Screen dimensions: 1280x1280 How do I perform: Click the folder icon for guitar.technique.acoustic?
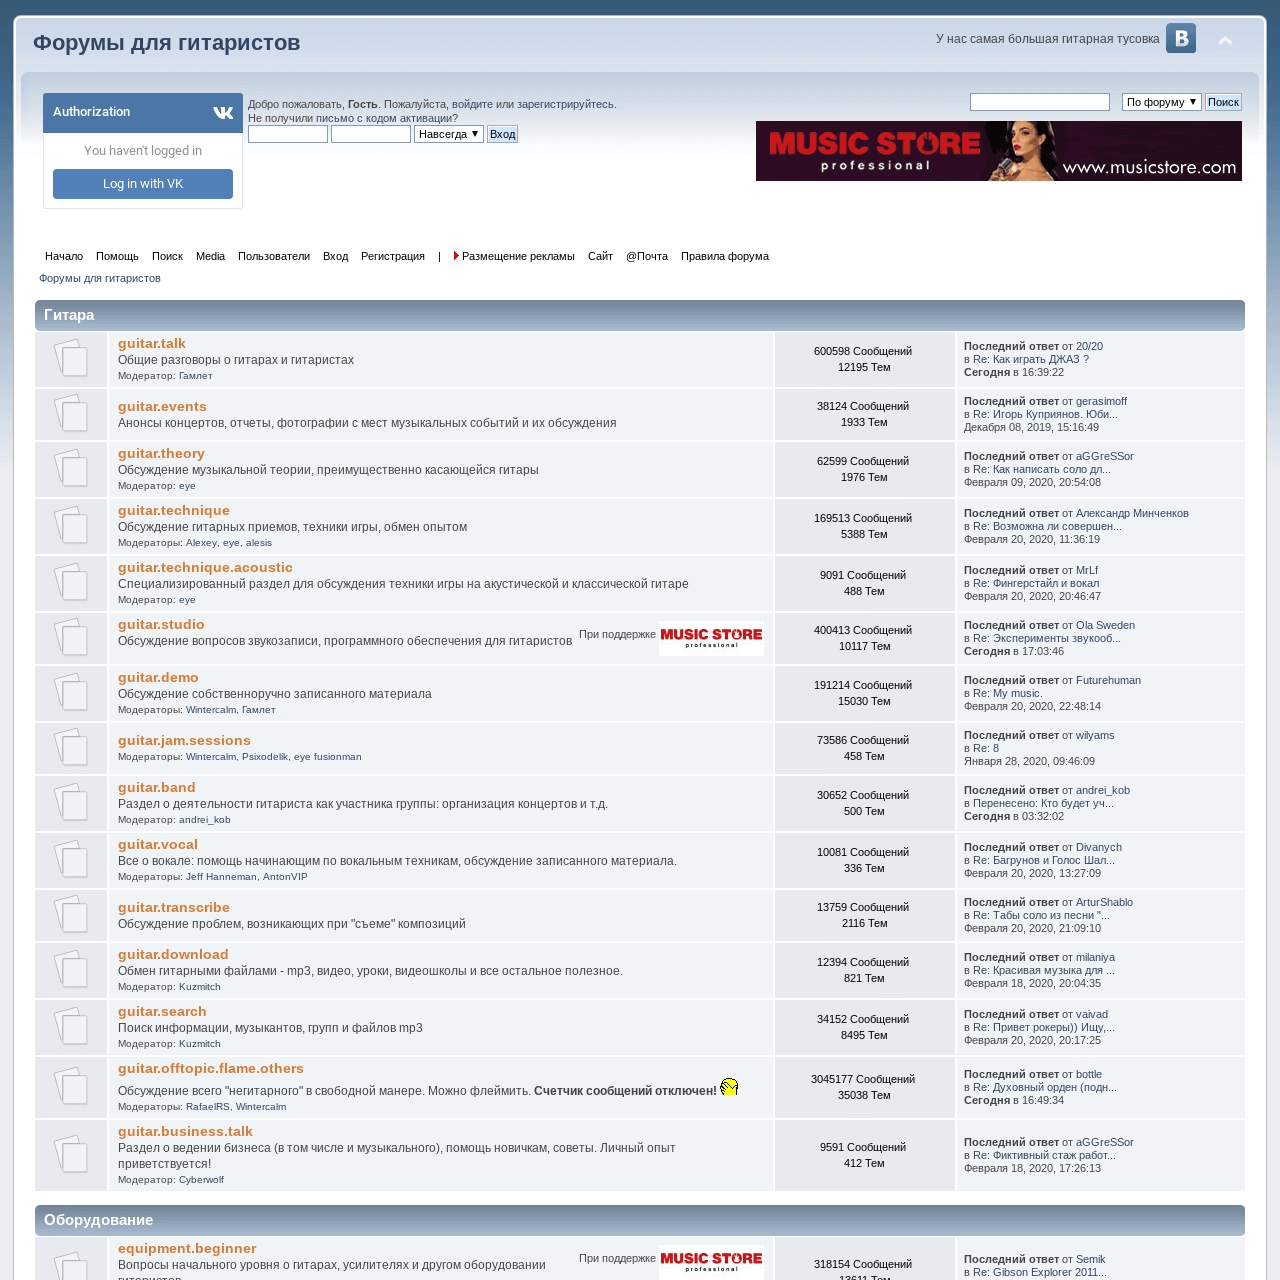[71, 583]
